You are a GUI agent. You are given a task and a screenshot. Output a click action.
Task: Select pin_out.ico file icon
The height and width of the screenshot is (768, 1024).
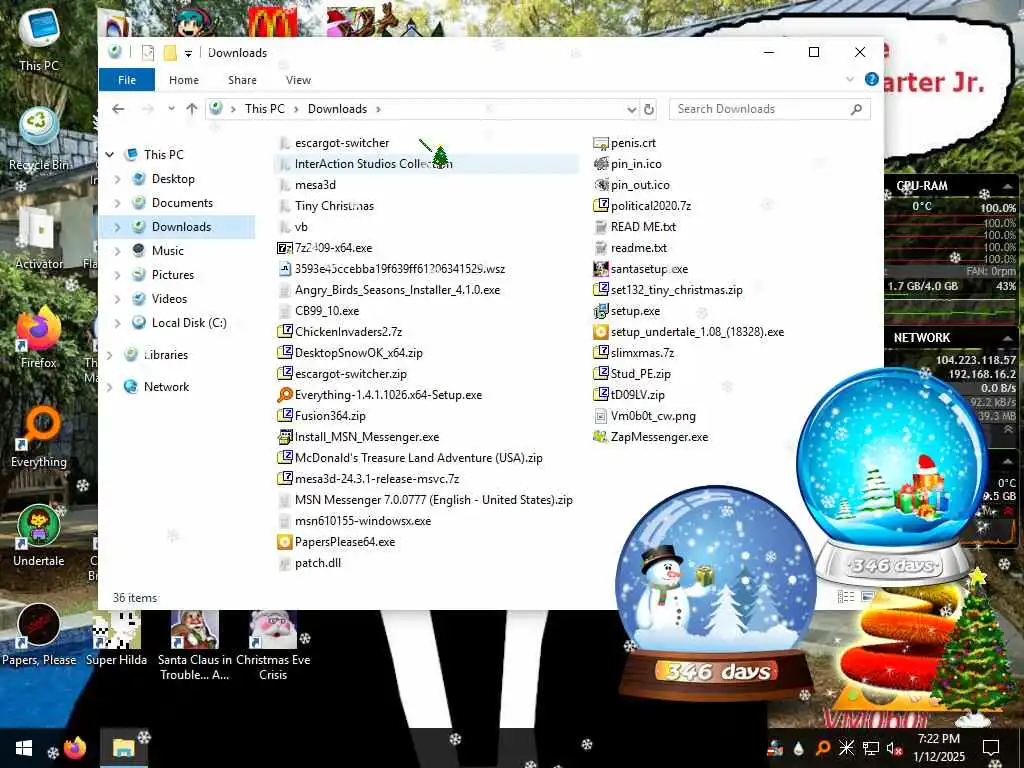(601, 185)
